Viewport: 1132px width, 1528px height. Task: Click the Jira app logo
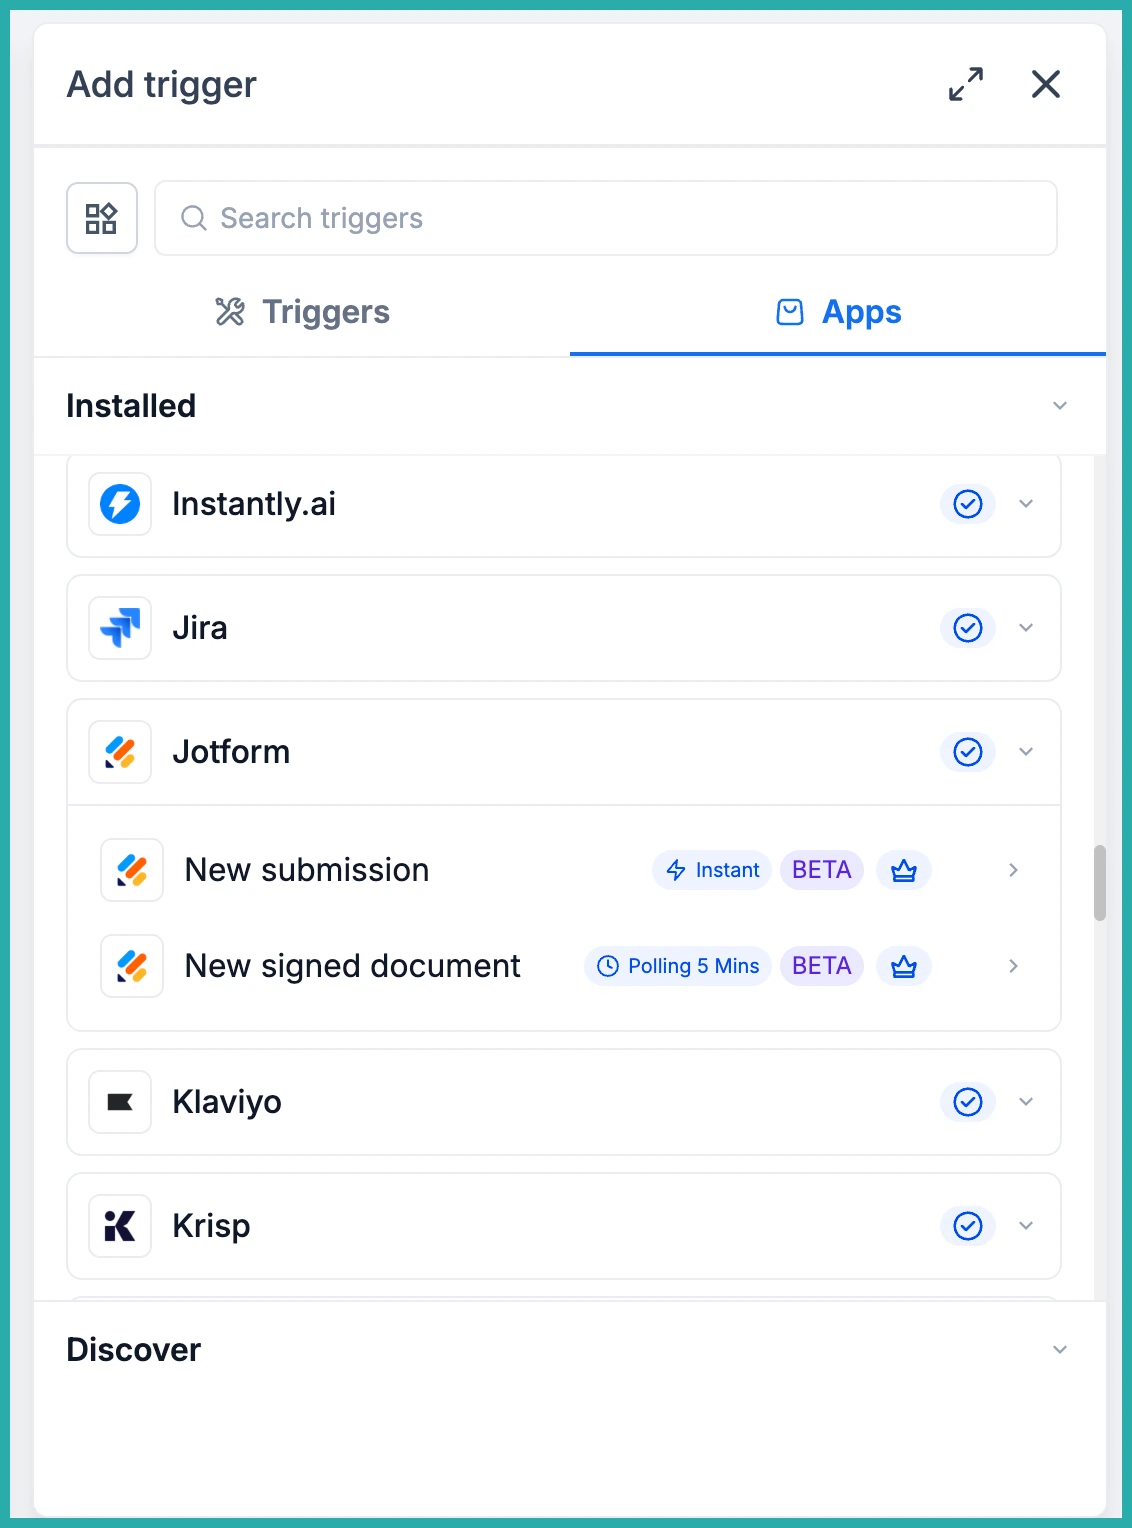tap(120, 628)
